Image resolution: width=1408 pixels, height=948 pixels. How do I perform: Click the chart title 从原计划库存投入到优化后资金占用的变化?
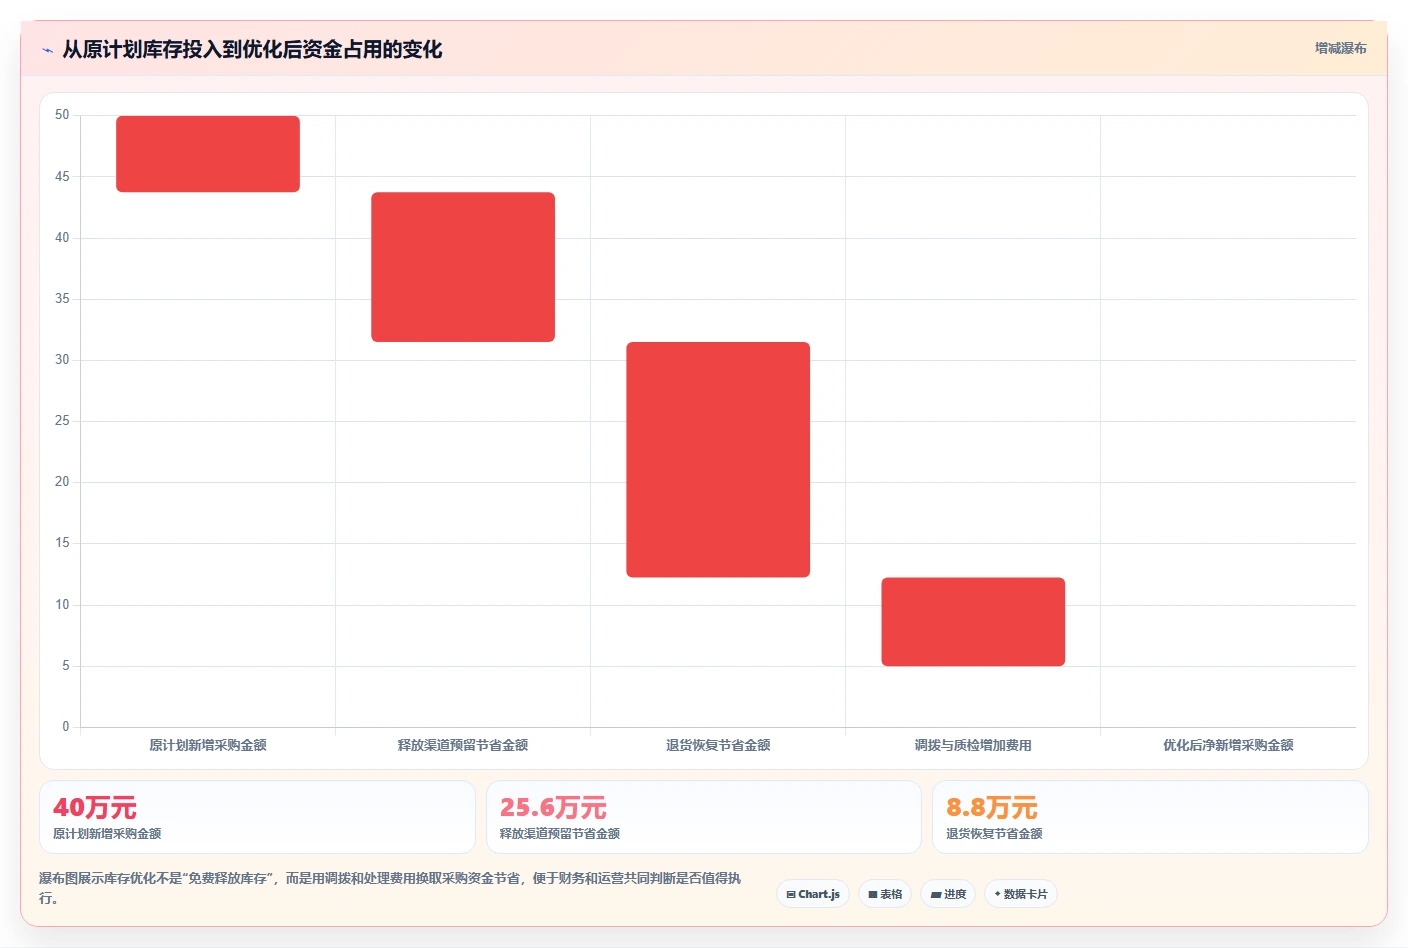pos(252,50)
